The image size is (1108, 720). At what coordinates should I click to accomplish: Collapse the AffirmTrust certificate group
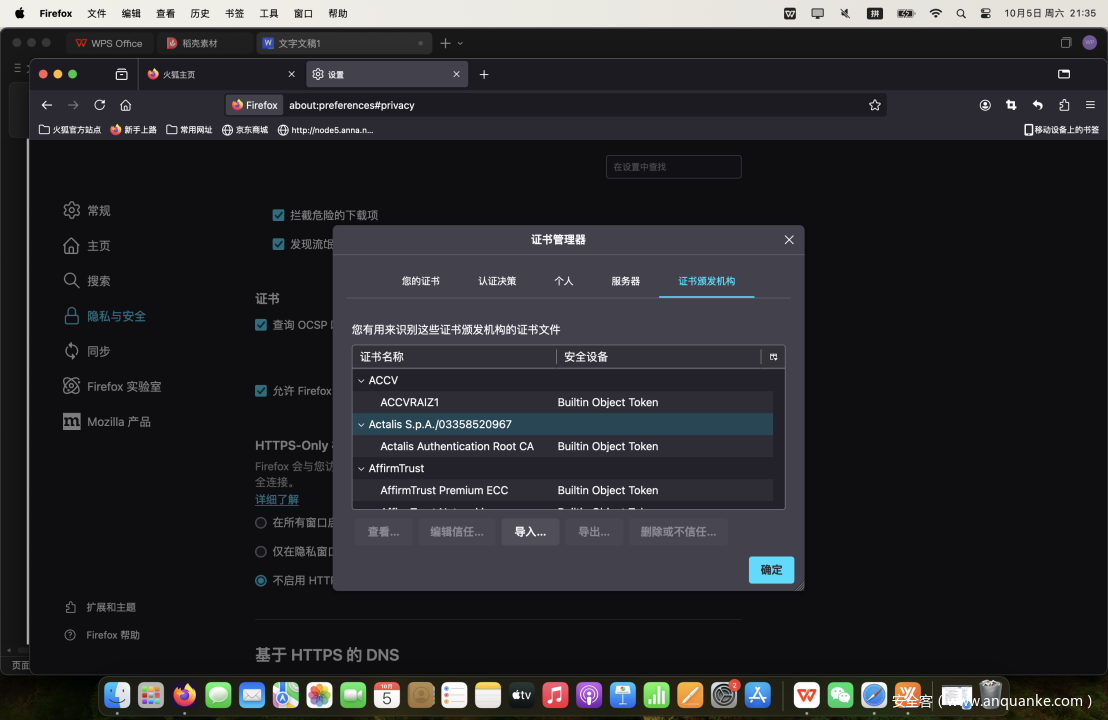click(361, 469)
